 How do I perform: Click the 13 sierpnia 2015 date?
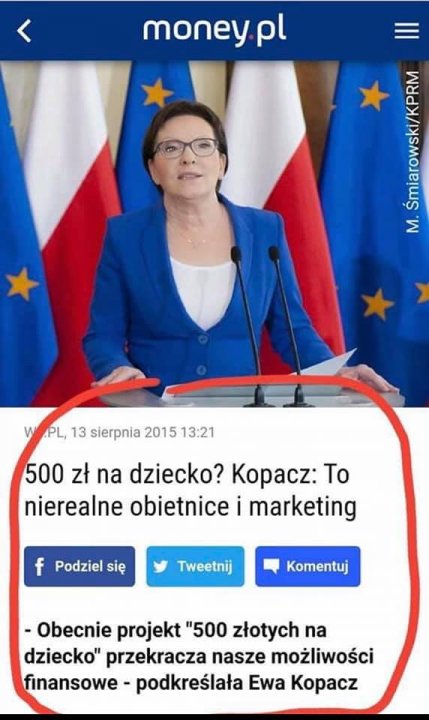coord(124,433)
